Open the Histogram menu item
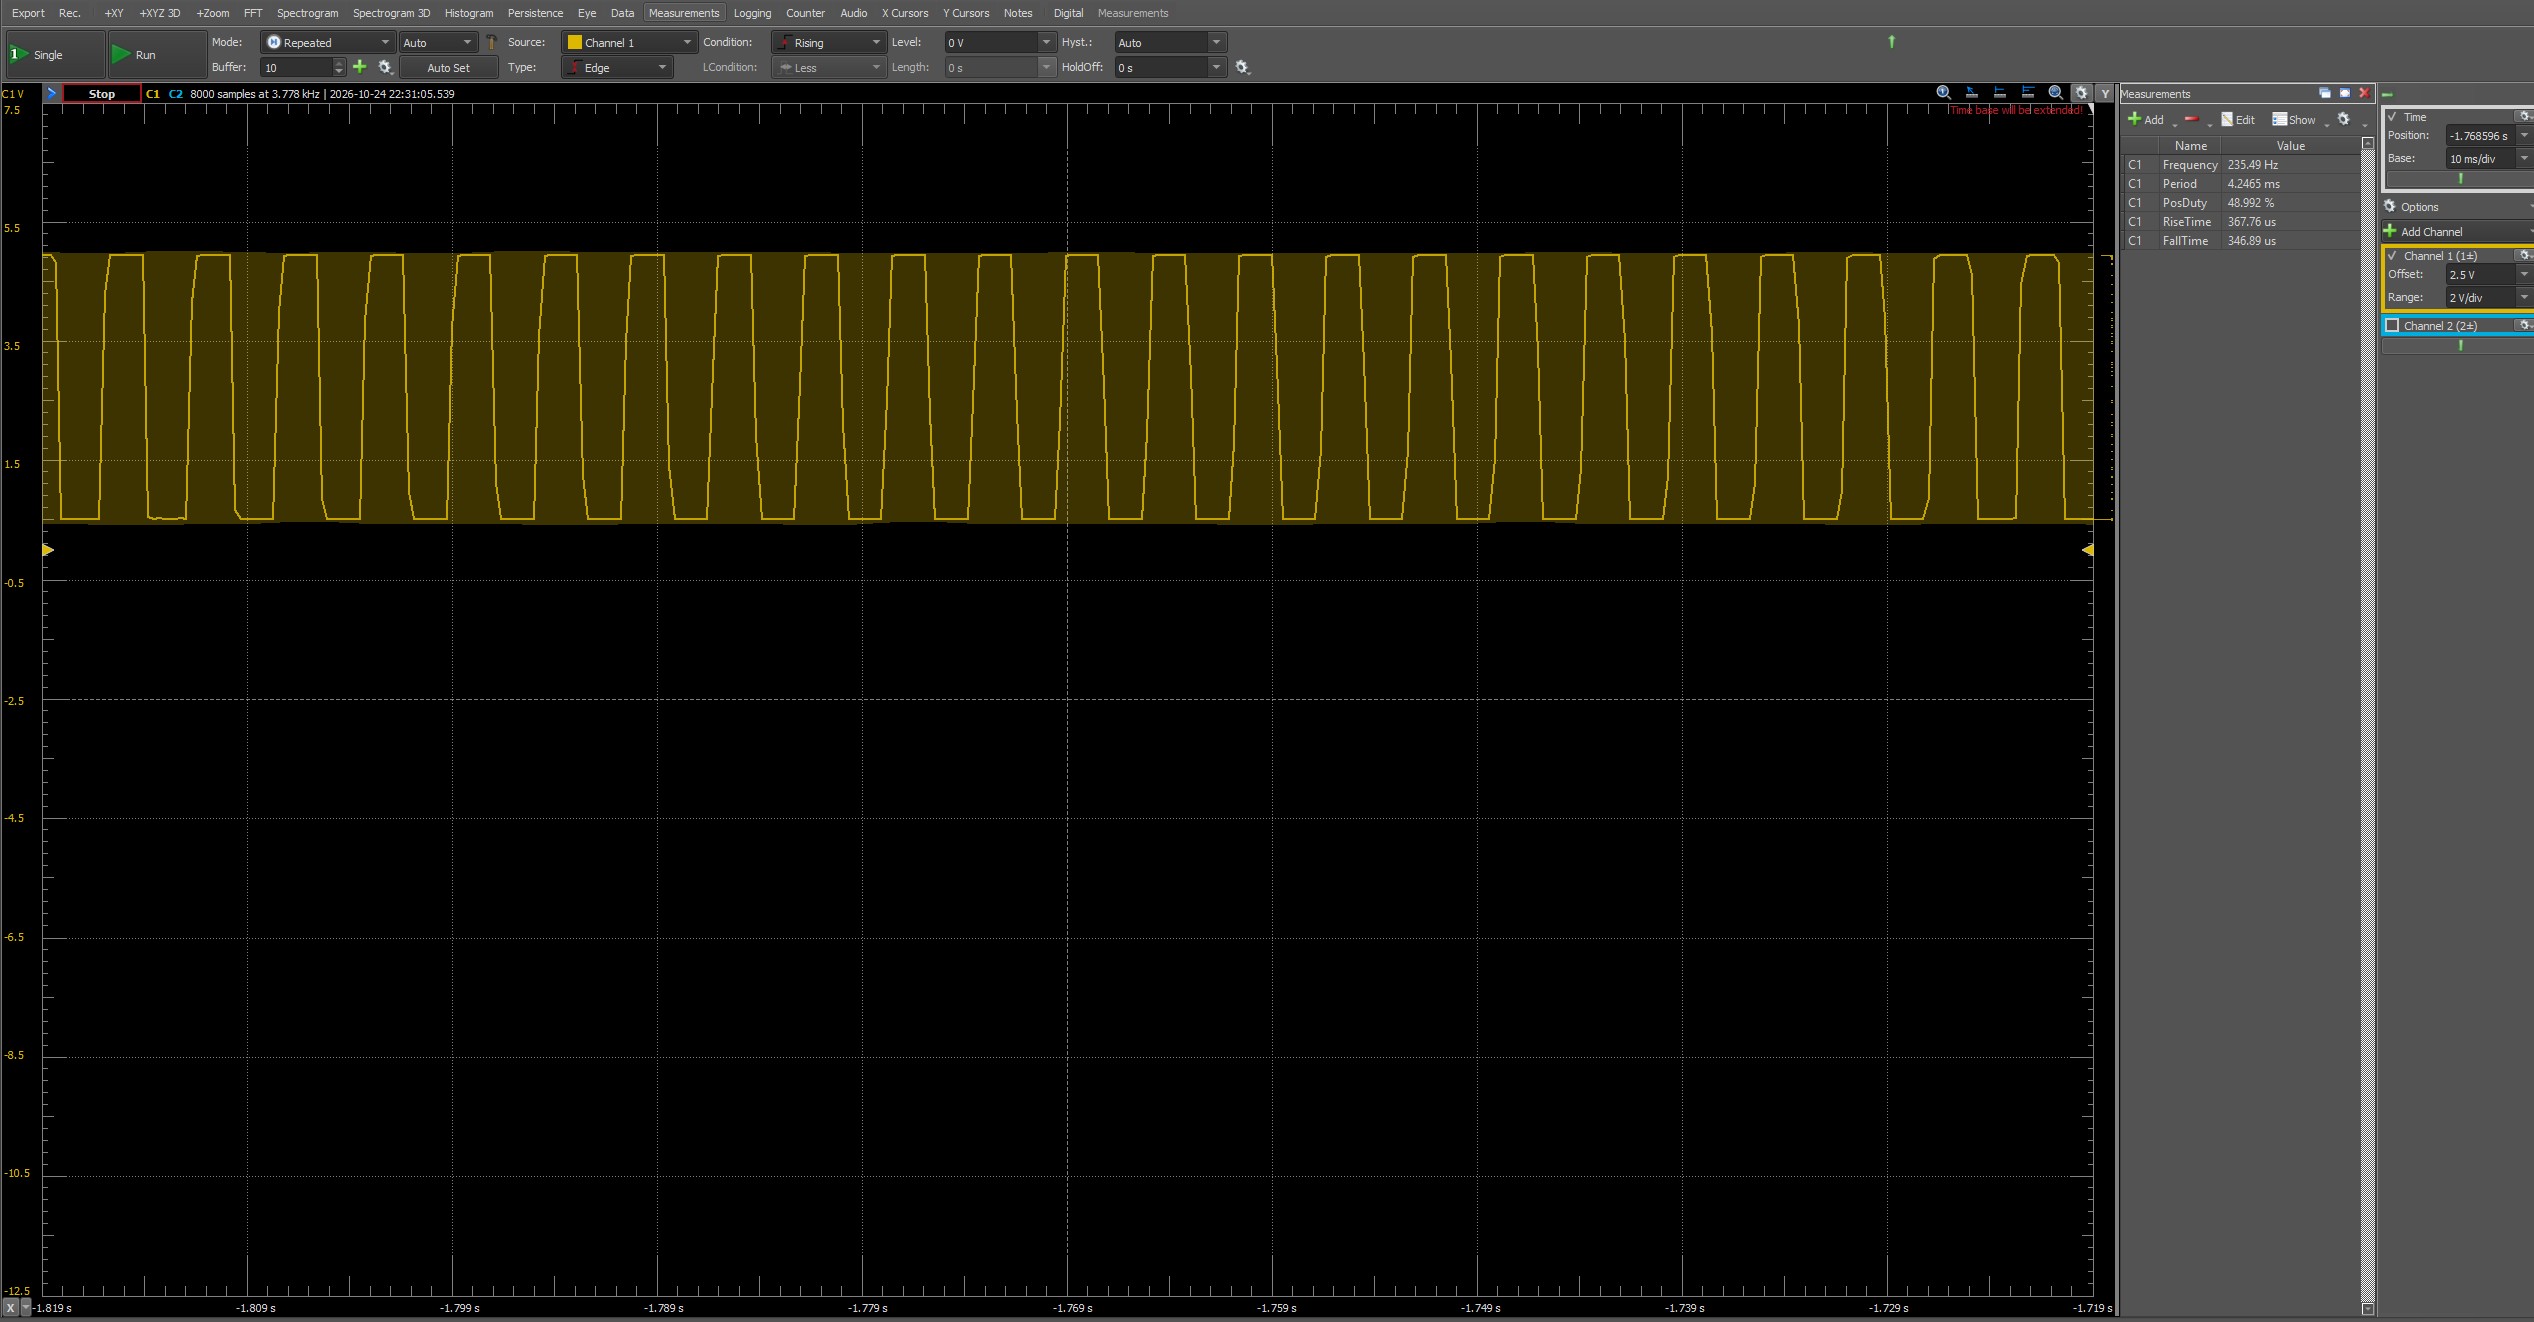Image resolution: width=2534 pixels, height=1322 pixels. pyautogui.click(x=469, y=13)
